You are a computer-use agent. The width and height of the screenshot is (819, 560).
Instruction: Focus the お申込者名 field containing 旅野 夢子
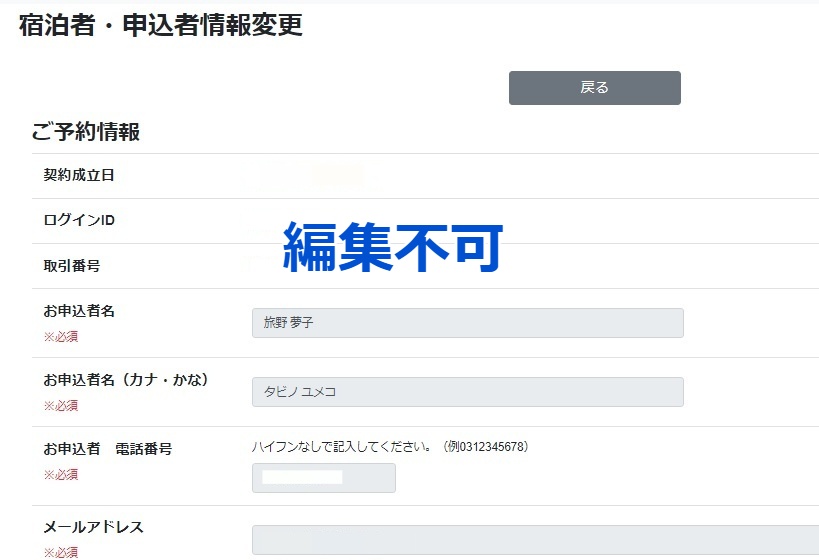[x=467, y=323]
